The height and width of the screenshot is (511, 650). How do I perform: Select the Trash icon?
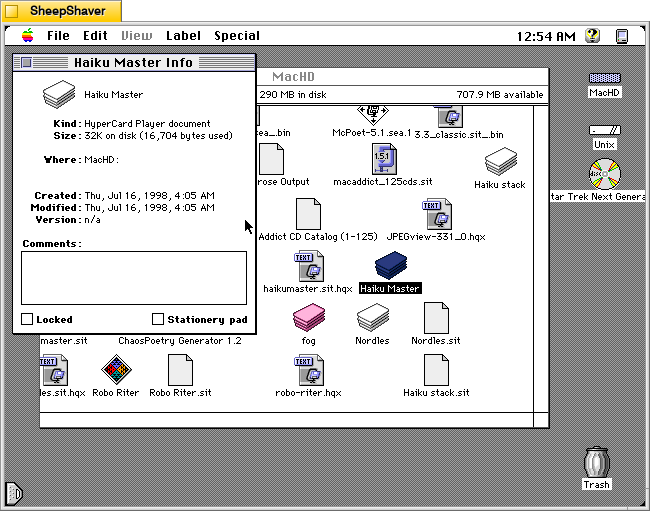(x=597, y=462)
